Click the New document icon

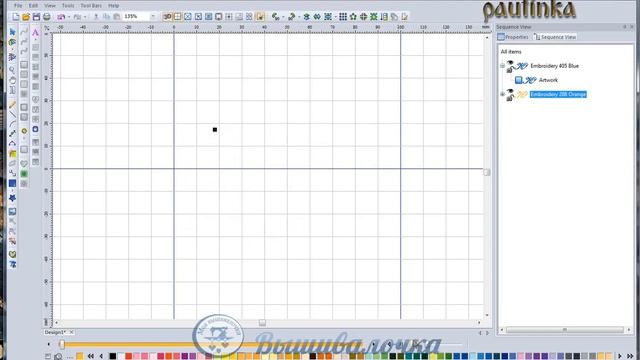(16, 17)
